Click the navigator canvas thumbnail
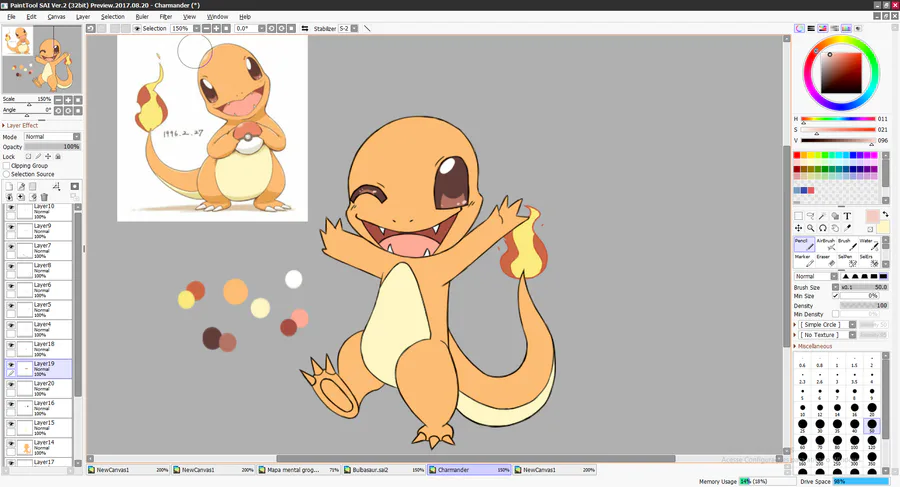Viewport: 900px width, 487px height. 42,59
